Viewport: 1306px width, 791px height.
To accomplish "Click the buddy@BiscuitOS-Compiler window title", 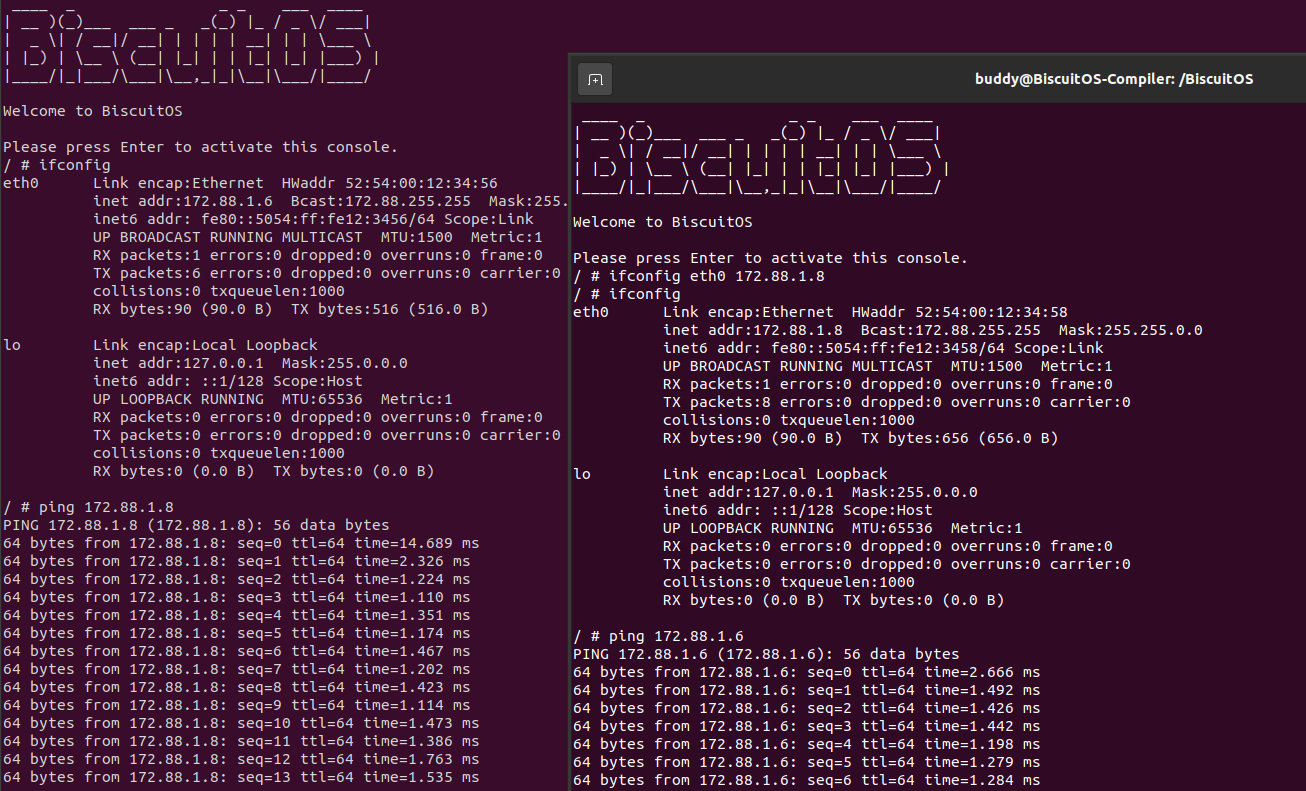I will (1114, 79).
